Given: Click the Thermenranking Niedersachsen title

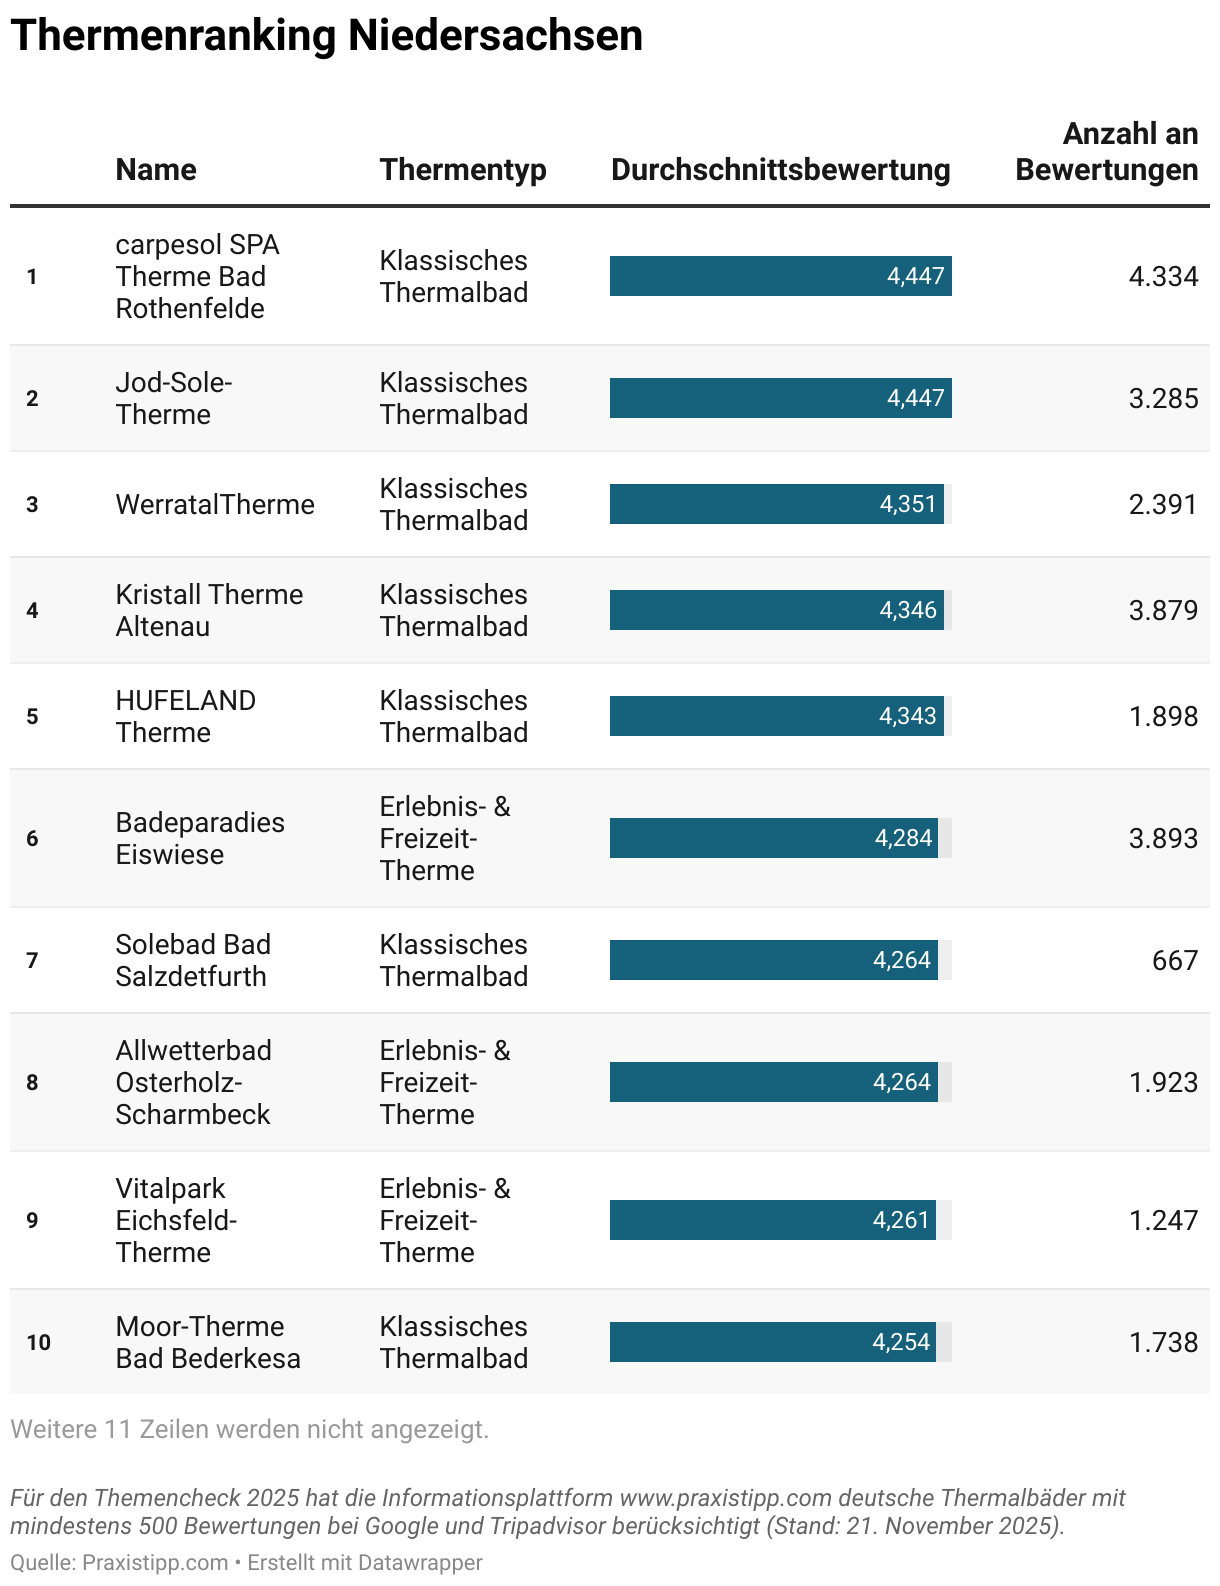Looking at the screenshot, I should tap(327, 35).
